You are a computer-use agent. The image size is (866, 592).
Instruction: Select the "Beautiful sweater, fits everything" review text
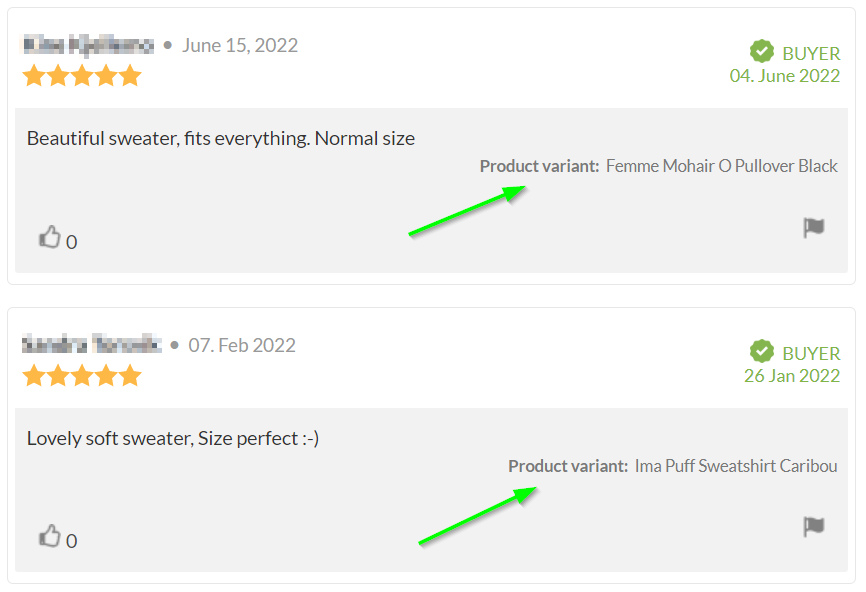tap(220, 138)
